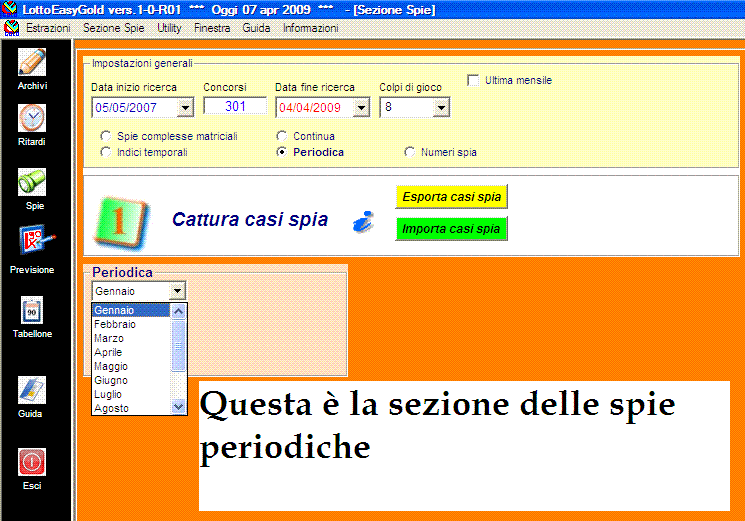Open the Guida menu in menu bar
Image resolution: width=745 pixels, height=521 pixels.
(256, 28)
